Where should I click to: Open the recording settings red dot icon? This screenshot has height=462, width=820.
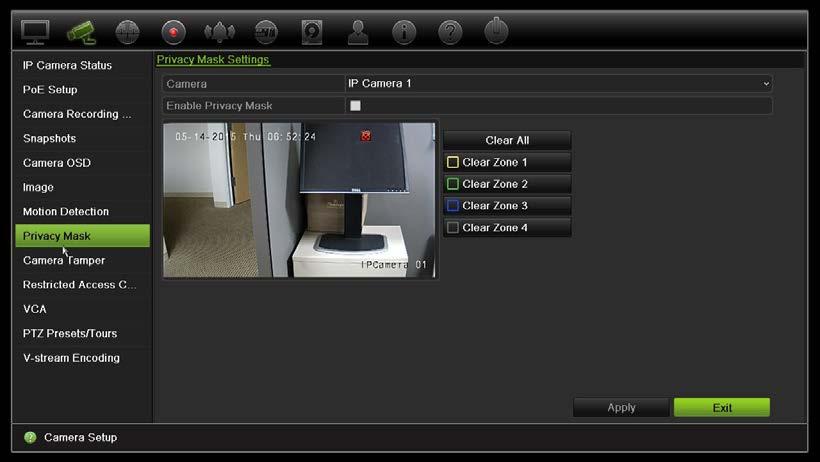[x=173, y=32]
